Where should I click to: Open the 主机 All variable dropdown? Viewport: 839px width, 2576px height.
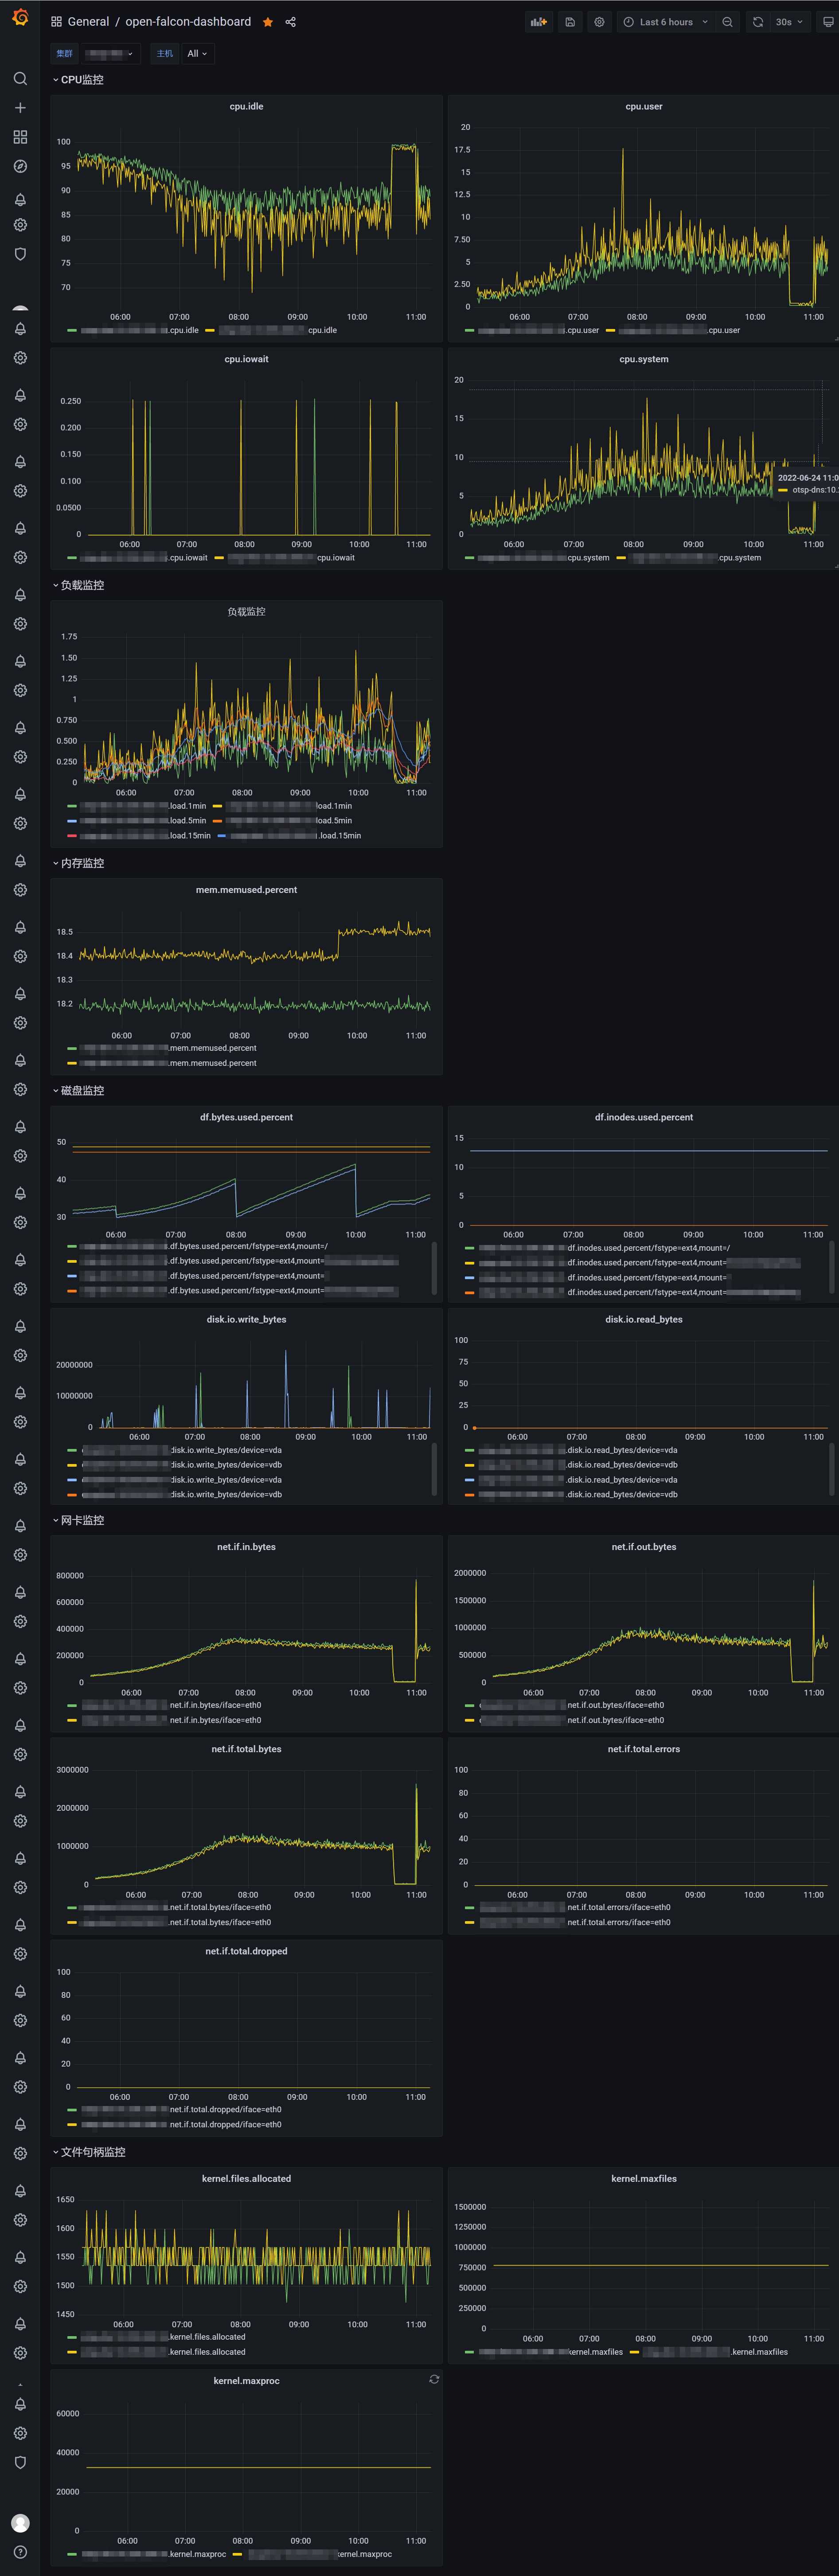tap(197, 54)
